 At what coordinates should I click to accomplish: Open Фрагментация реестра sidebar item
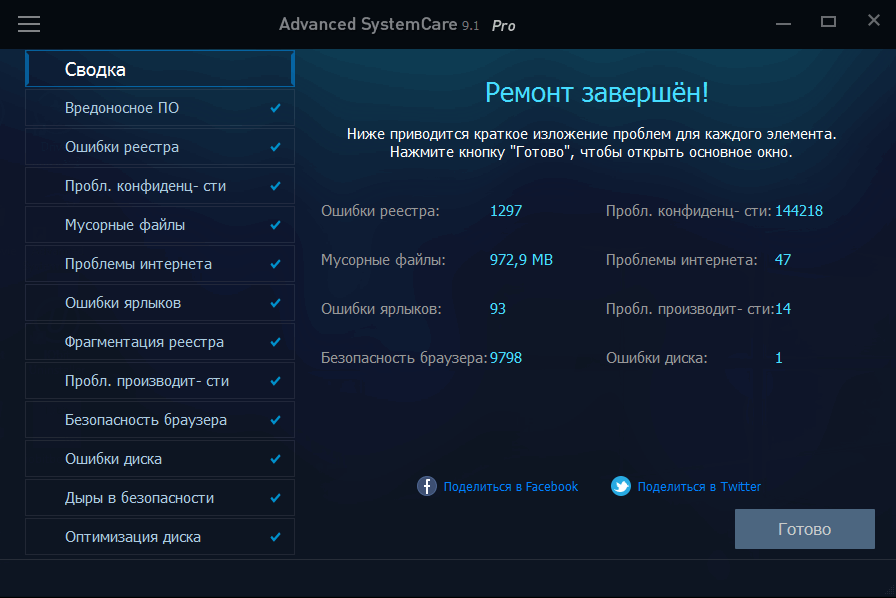tap(160, 342)
